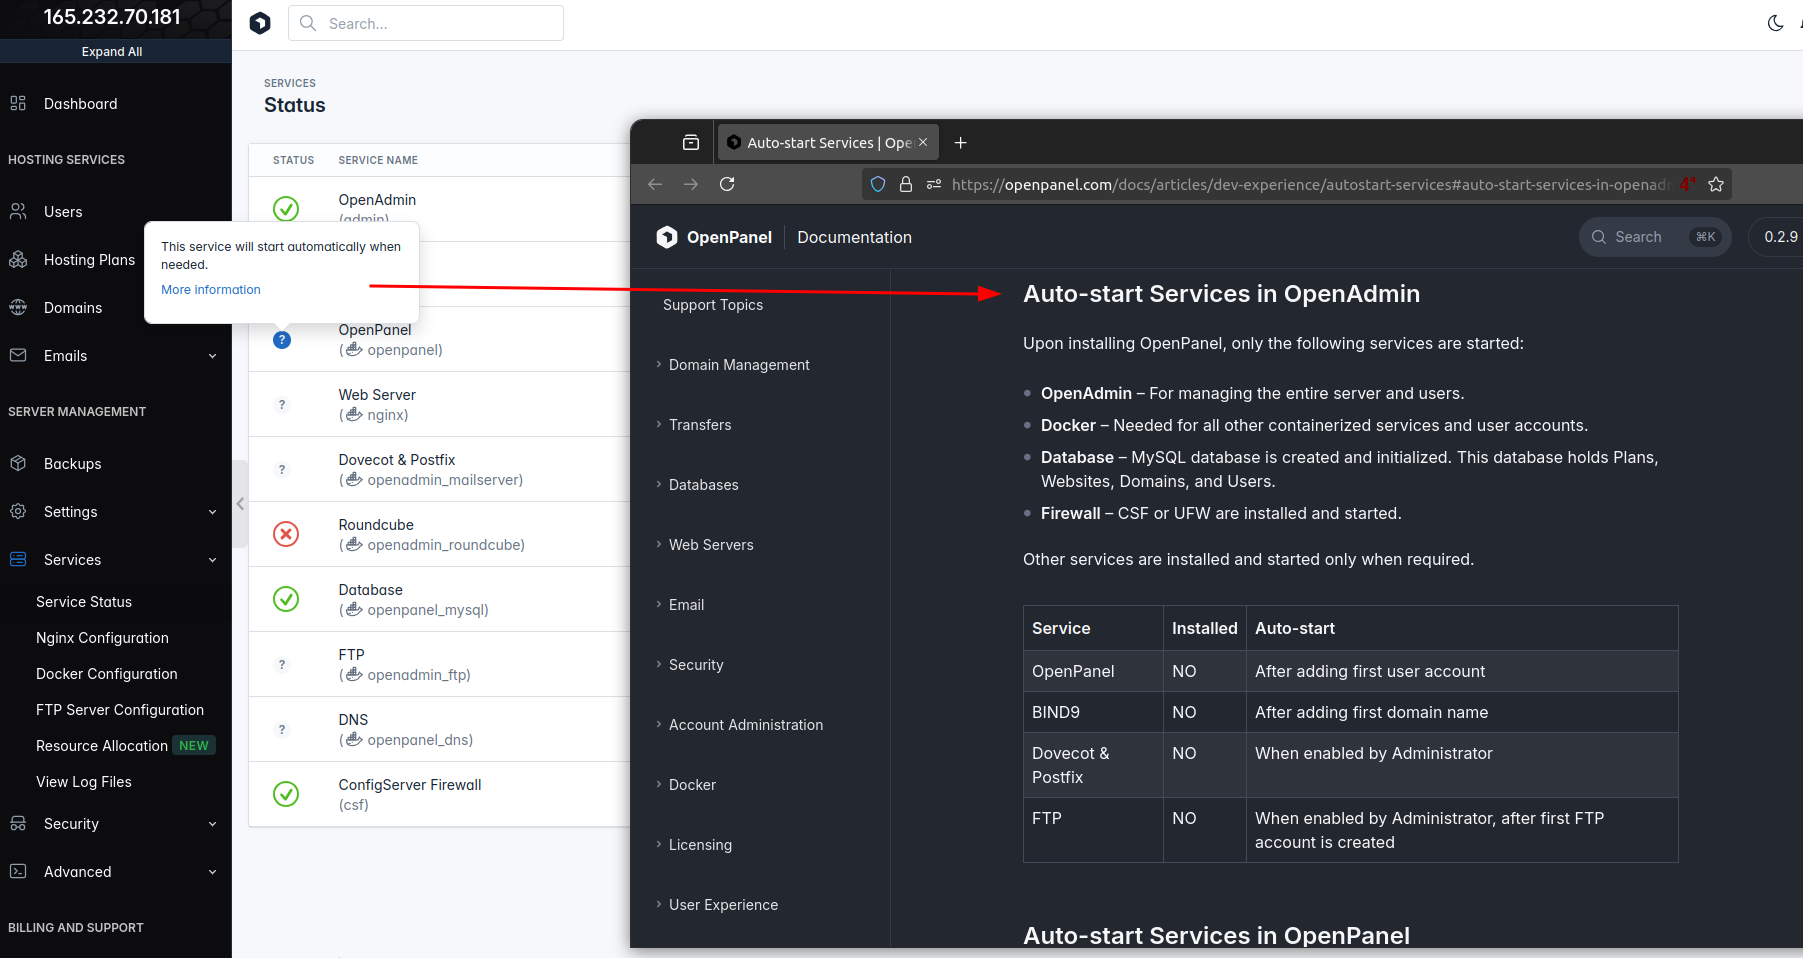1803x958 pixels.
Task: Collapse the Services sidebar menu
Action: click(x=212, y=560)
